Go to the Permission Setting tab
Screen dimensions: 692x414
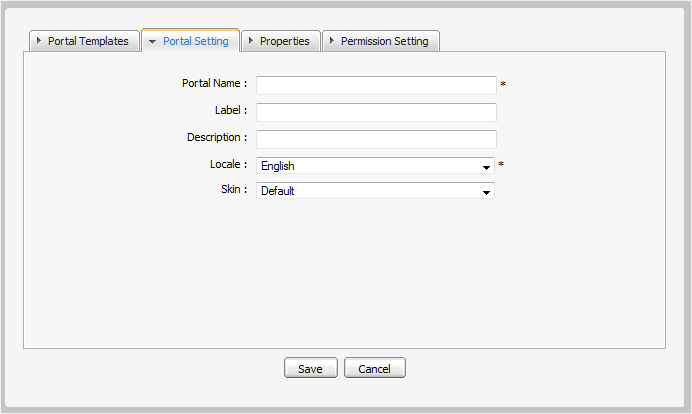[384, 41]
